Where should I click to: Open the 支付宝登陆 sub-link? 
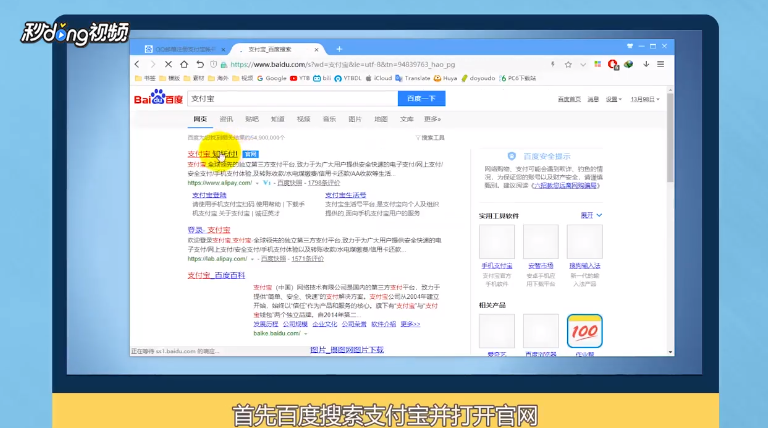(x=209, y=195)
